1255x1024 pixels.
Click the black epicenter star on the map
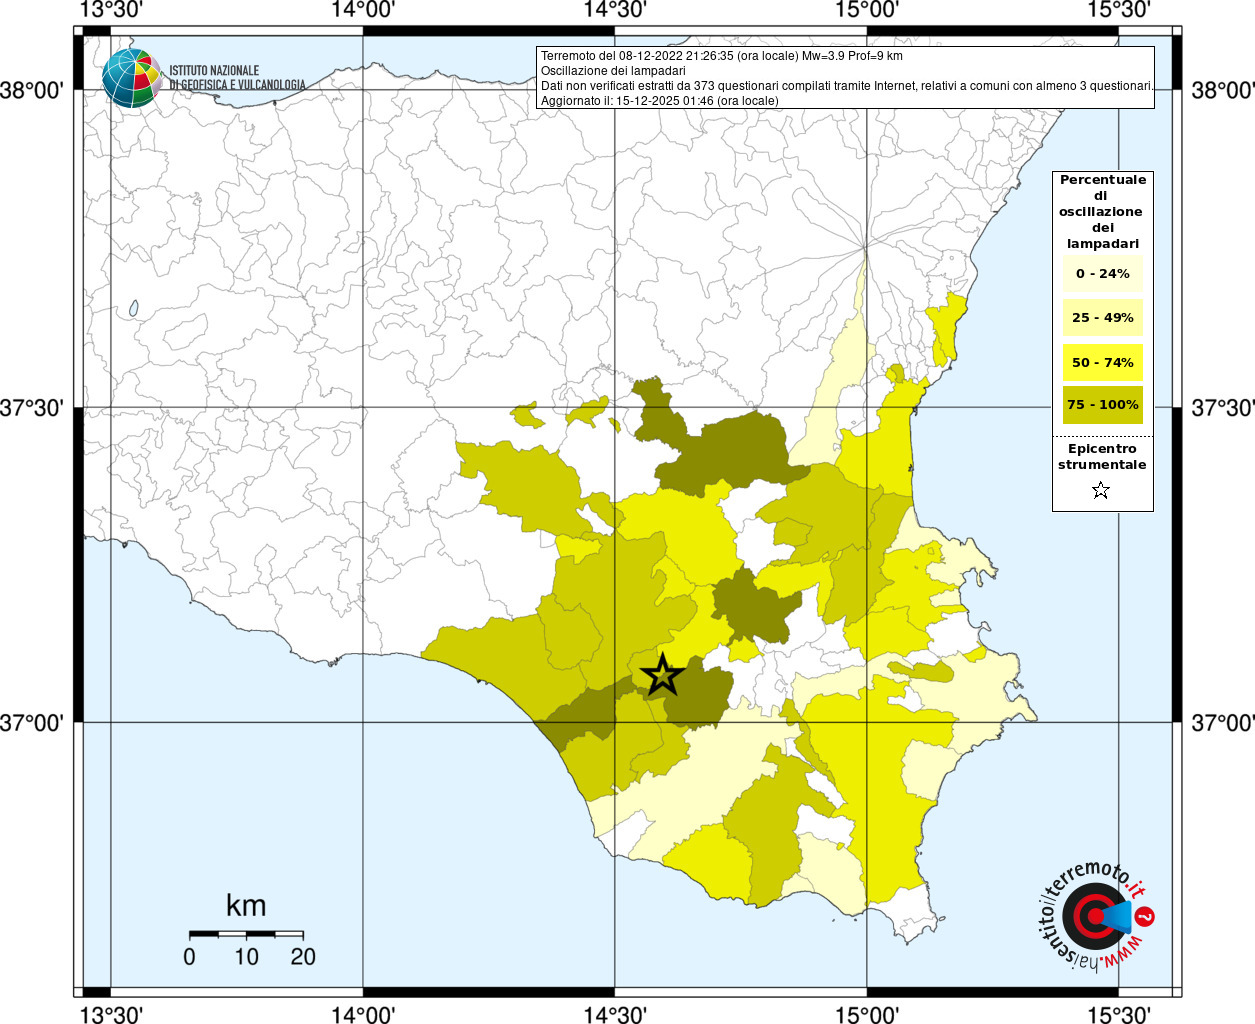(661, 675)
